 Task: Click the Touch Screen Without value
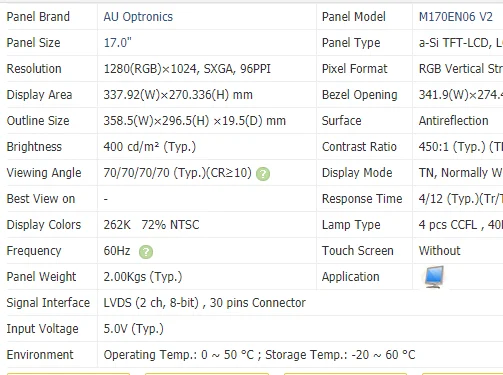pos(439,251)
